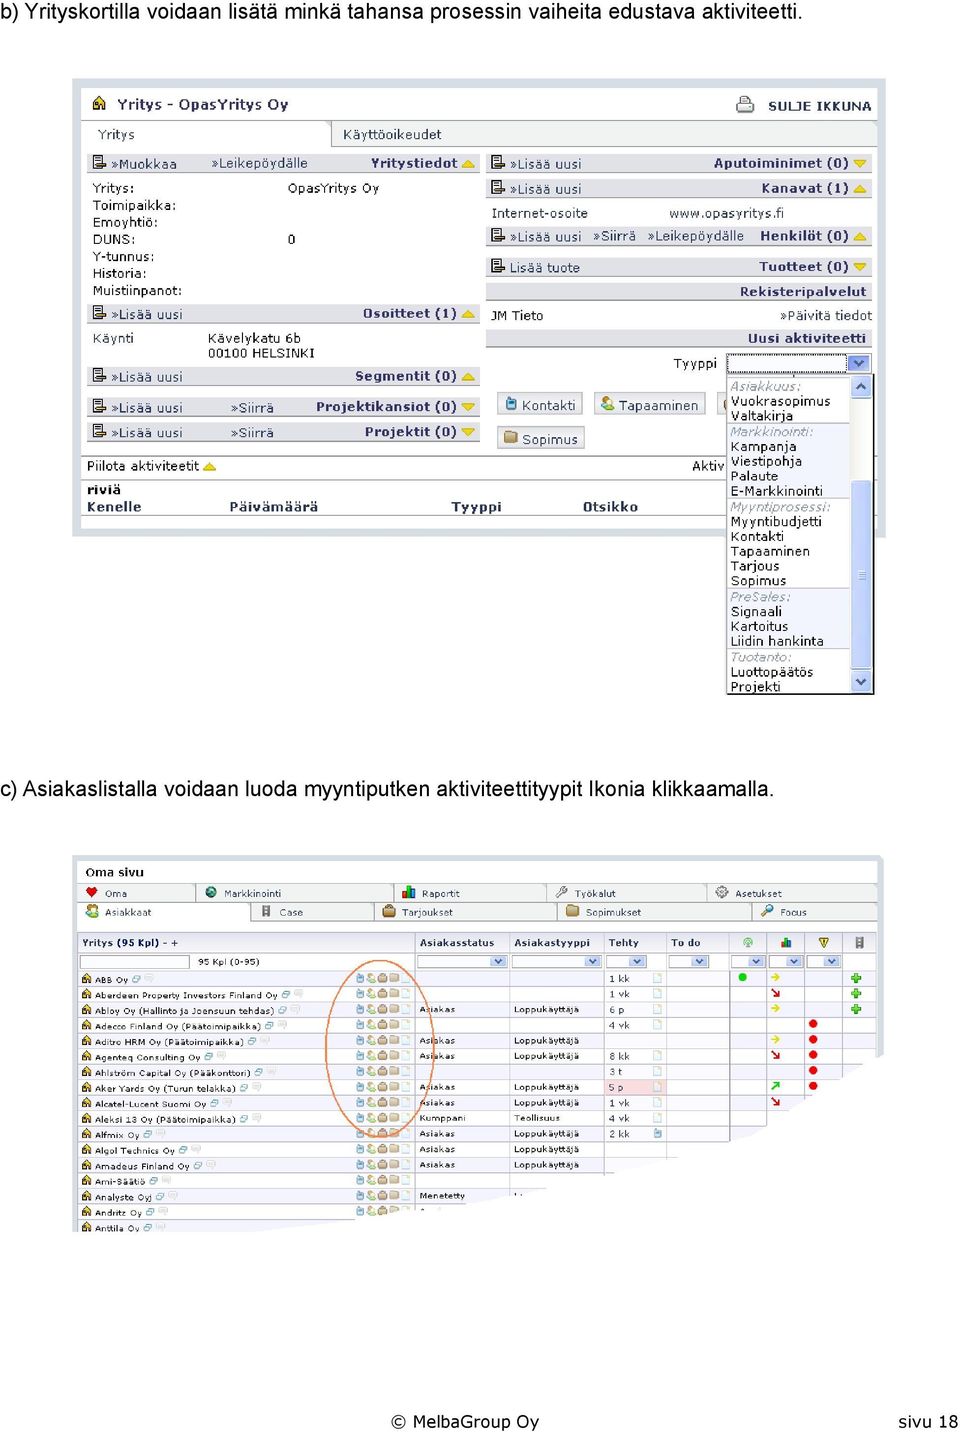960x1432 pixels.
Task: Click the green target icon in the list header
Action: coord(747,942)
